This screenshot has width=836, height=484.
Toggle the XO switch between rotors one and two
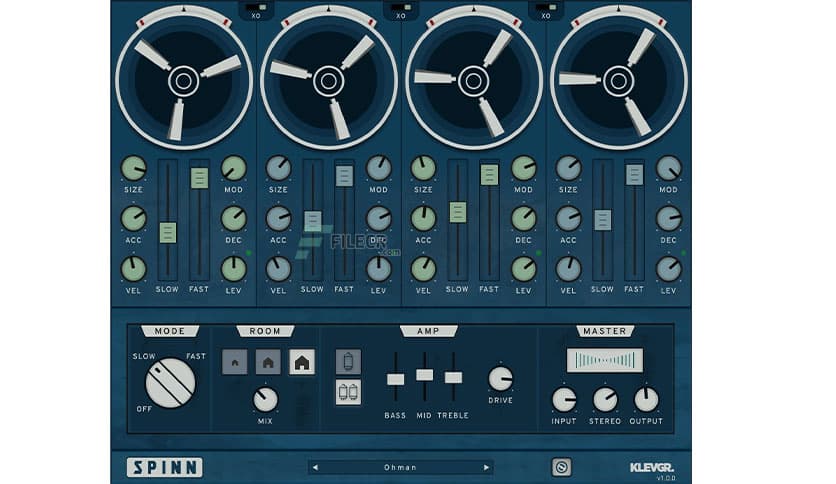(256, 7)
